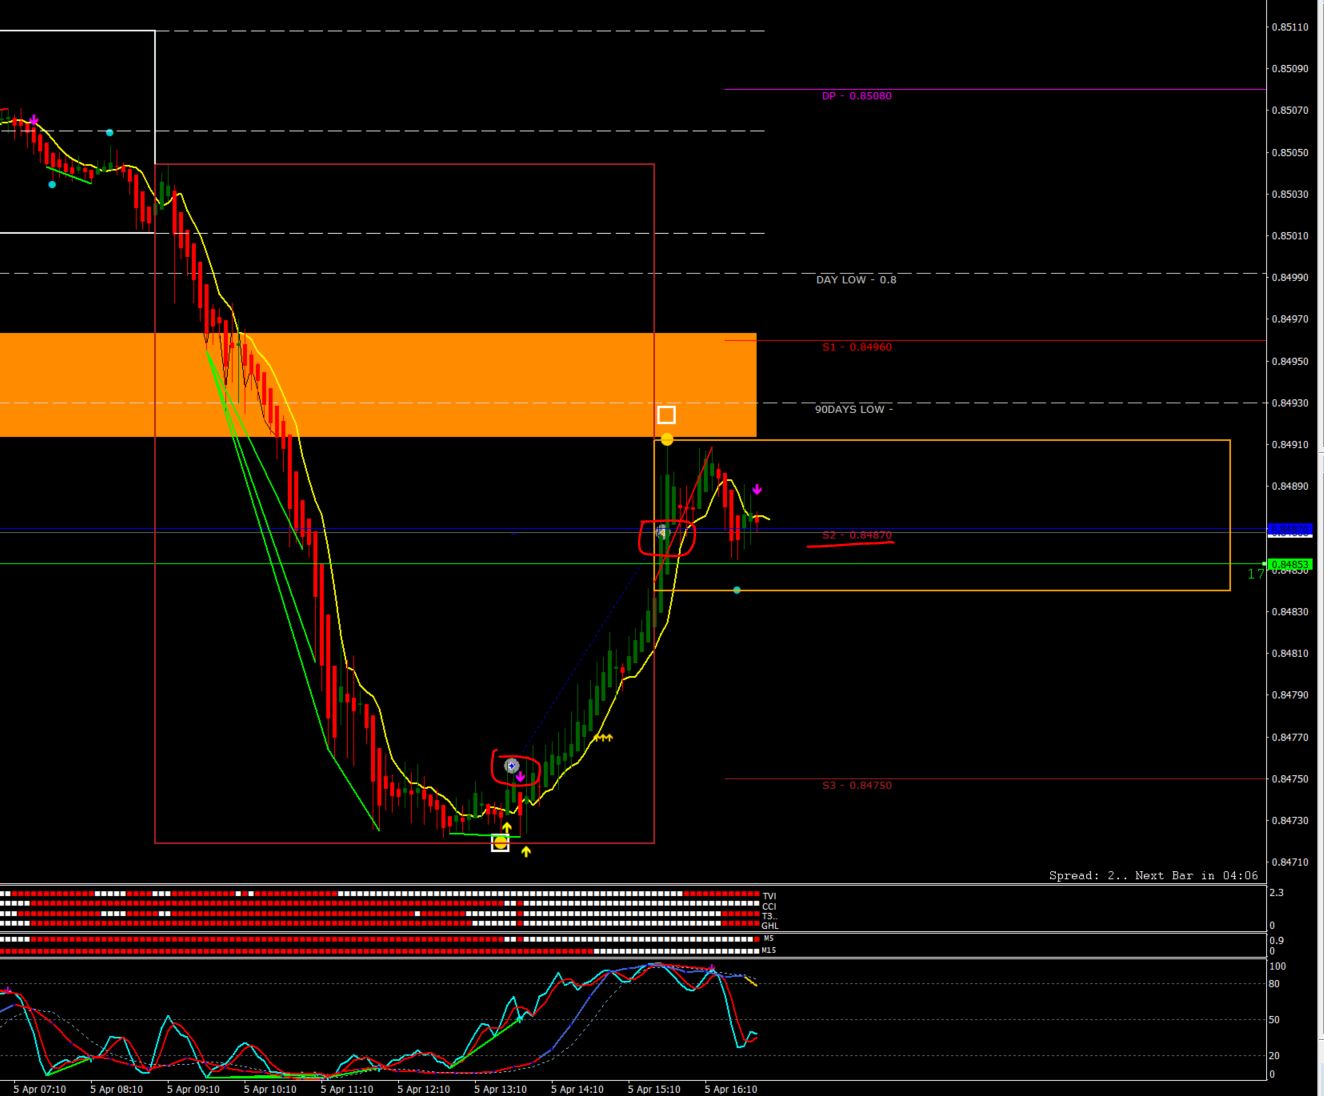The image size is (1324, 1096).
Task: Click the 5 Apr 11:10 time label
Action: (347, 1089)
